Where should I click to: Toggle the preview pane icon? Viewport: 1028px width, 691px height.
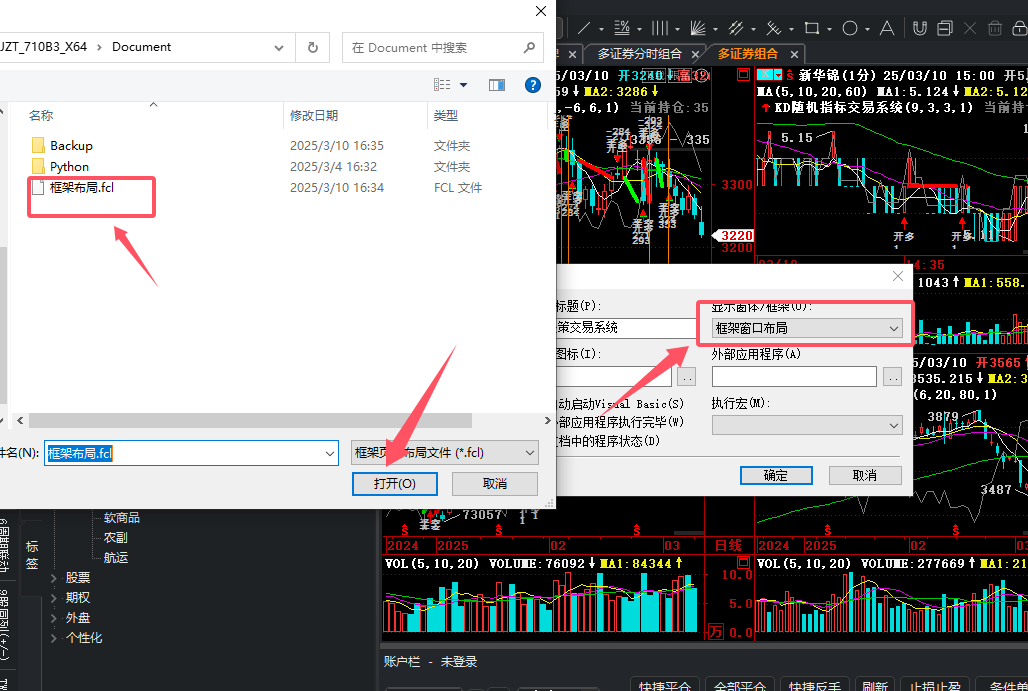pyautogui.click(x=497, y=85)
